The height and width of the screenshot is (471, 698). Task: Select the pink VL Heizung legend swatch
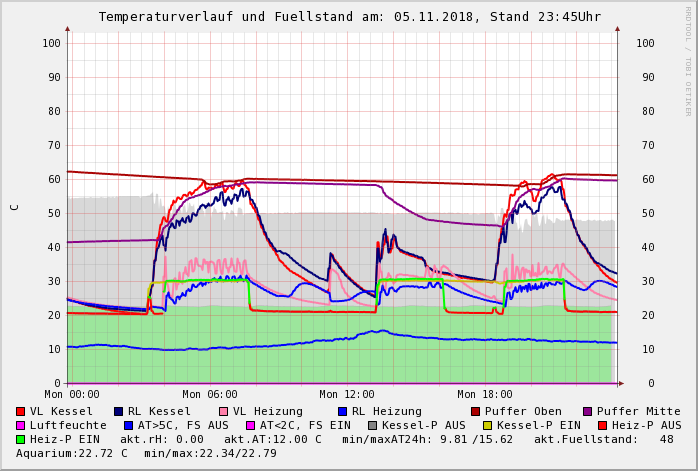pos(224,411)
